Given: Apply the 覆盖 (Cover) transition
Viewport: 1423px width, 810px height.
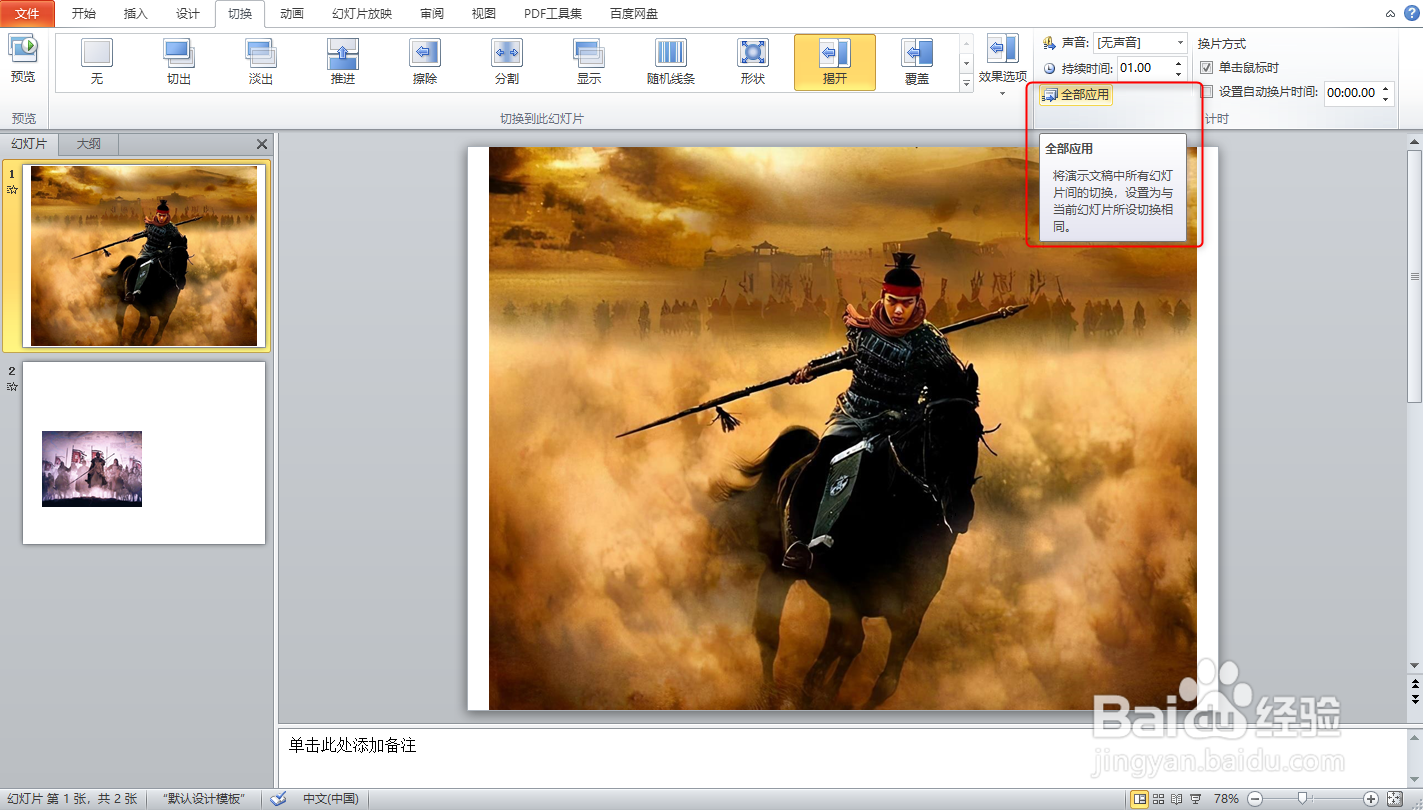Looking at the screenshot, I should (x=917, y=62).
